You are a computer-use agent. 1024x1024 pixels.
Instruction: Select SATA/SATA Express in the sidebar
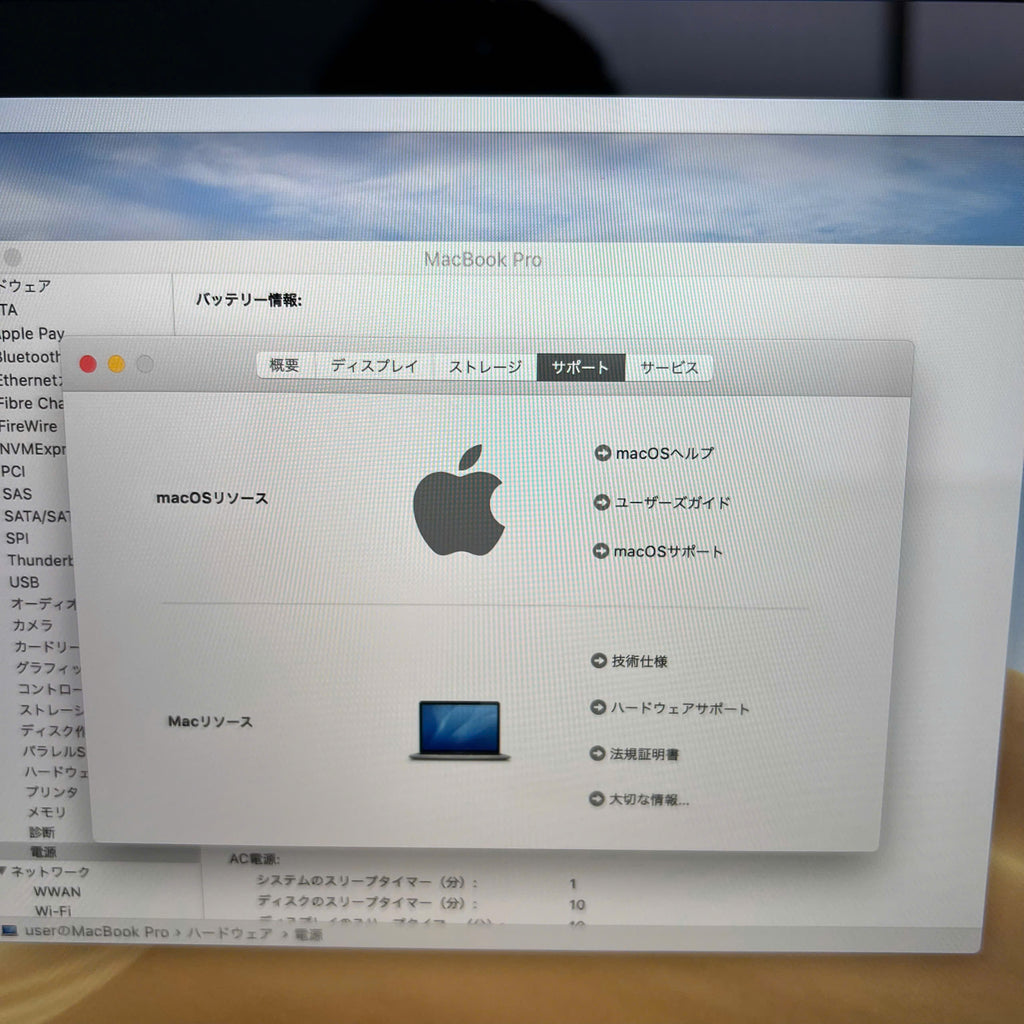[x=37, y=516]
